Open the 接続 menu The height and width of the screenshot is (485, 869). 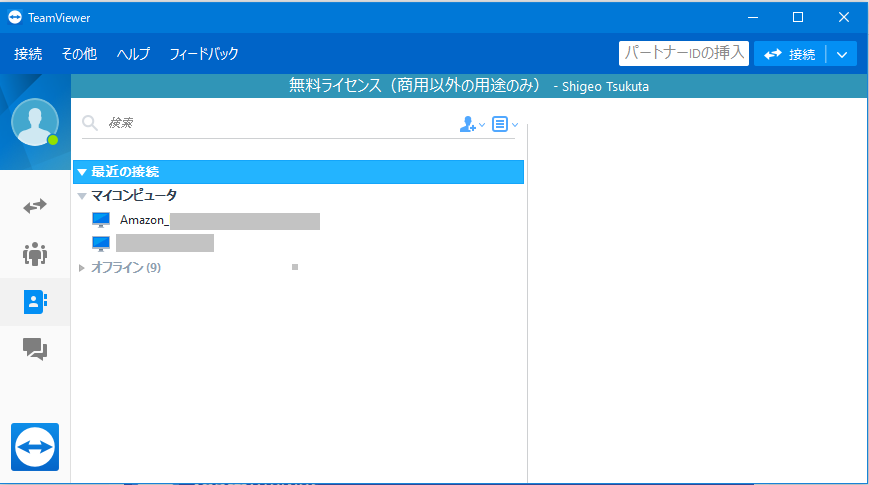(28, 54)
